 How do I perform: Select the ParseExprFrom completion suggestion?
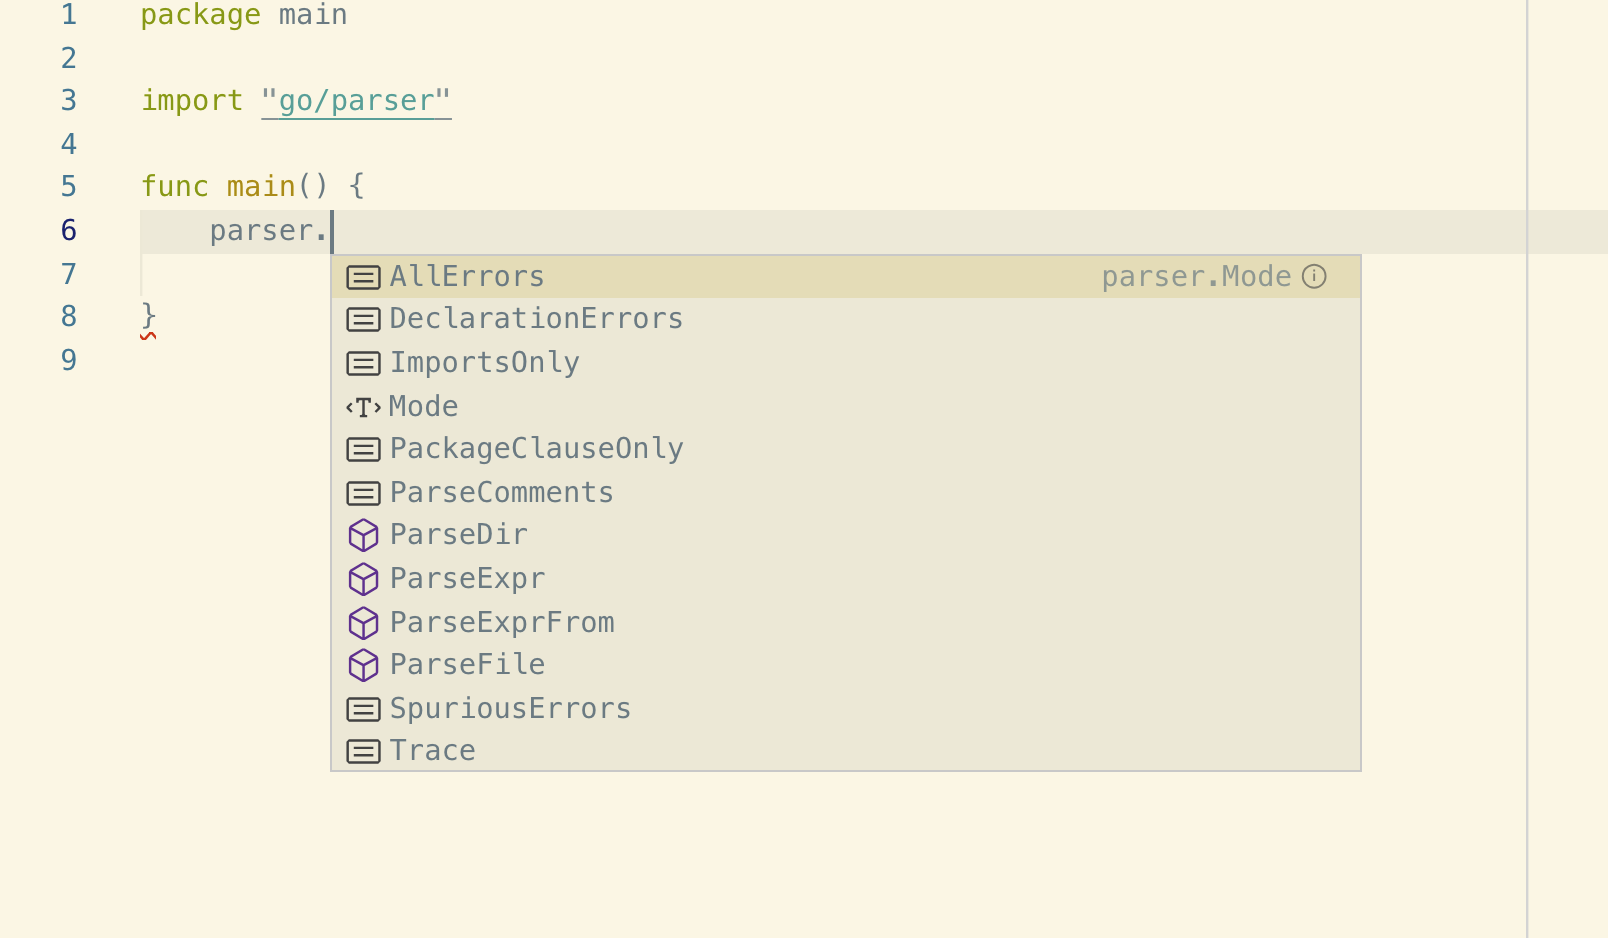(502, 622)
